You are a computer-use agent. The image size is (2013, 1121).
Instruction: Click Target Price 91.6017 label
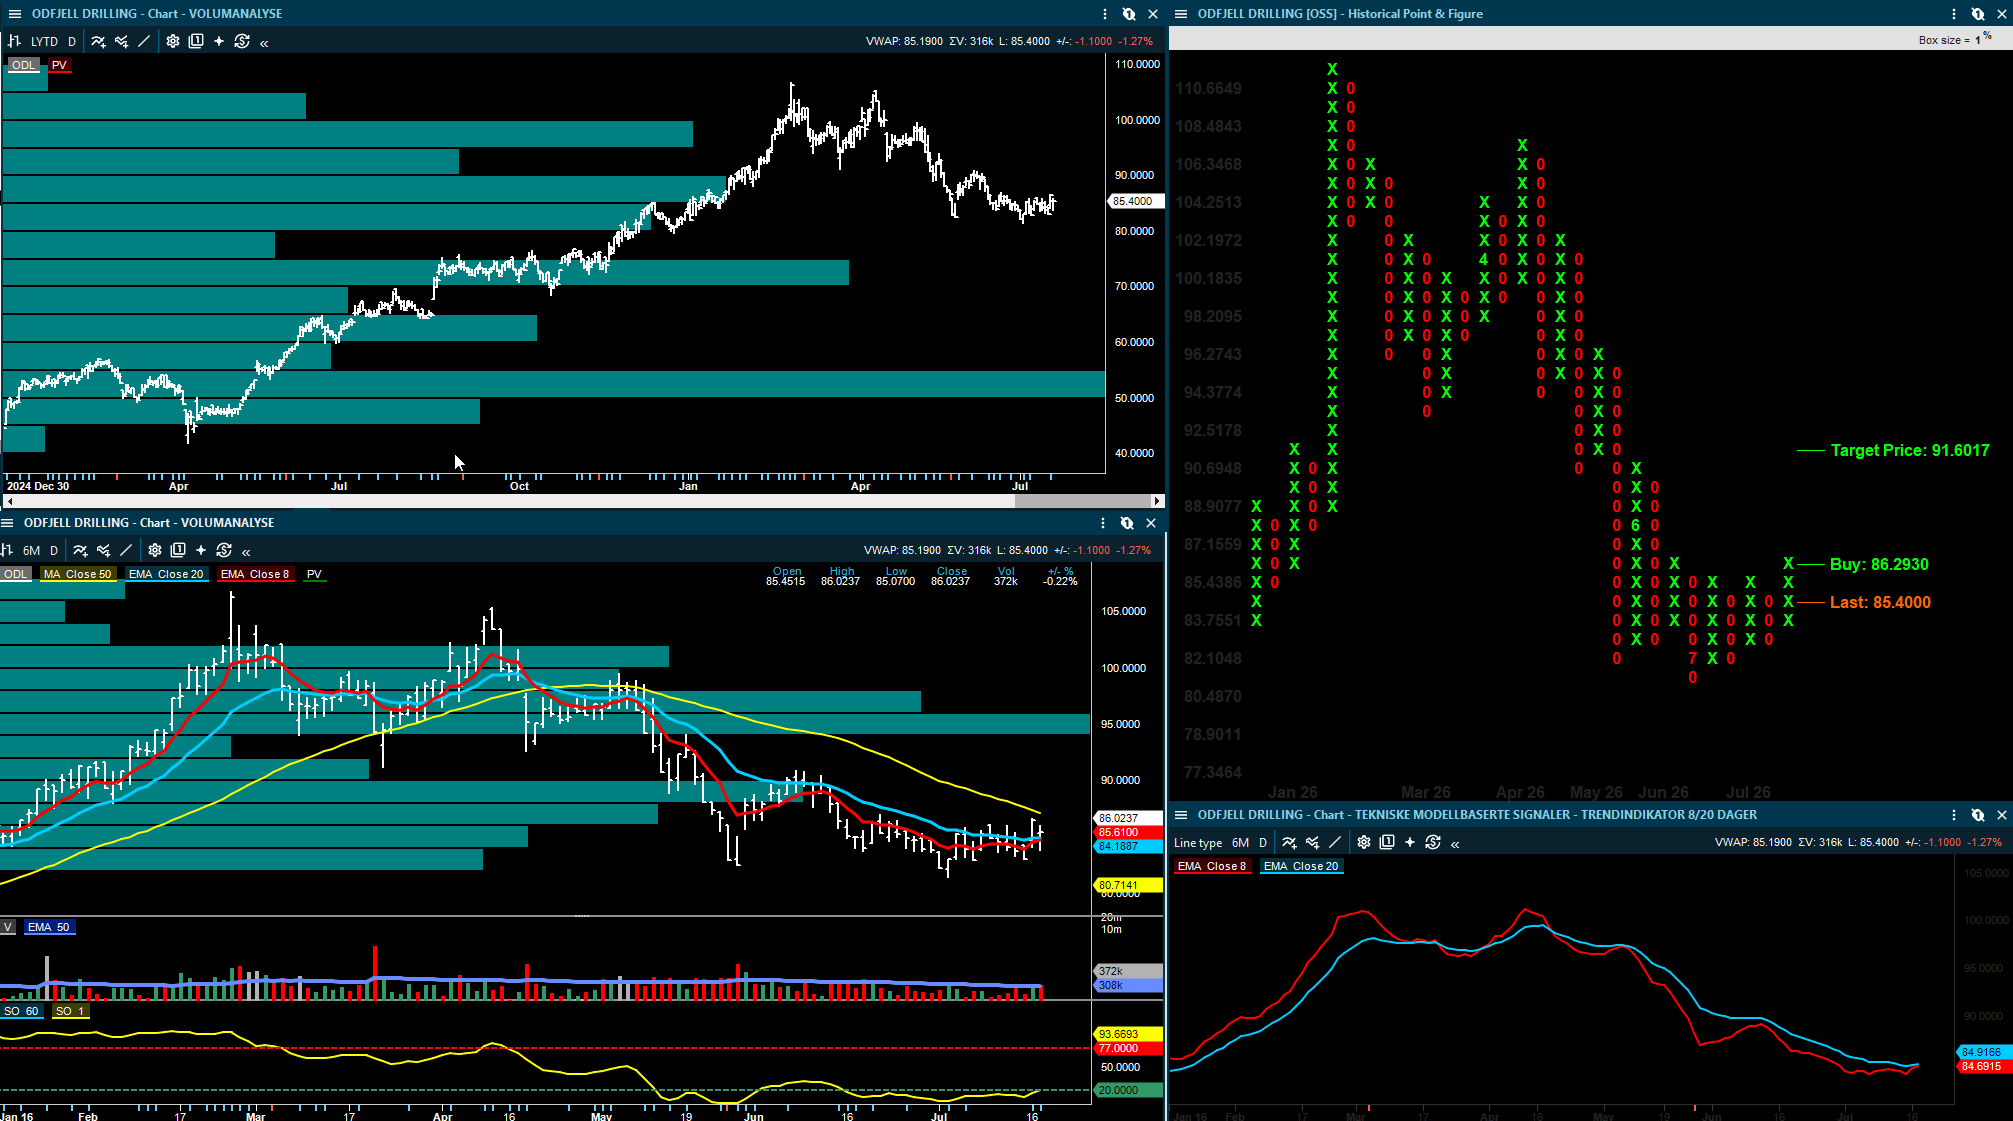[x=1910, y=450]
